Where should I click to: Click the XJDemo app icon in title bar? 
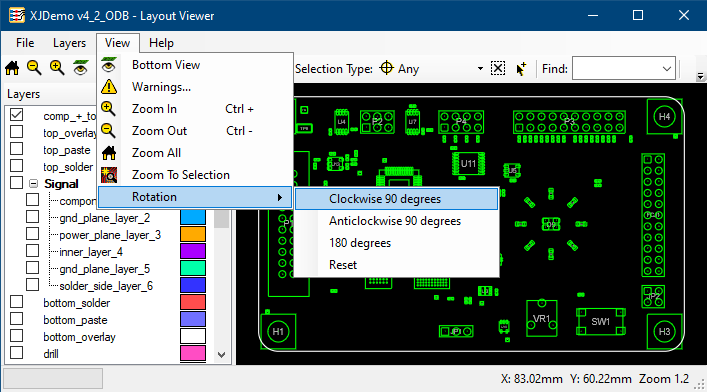coord(17,15)
